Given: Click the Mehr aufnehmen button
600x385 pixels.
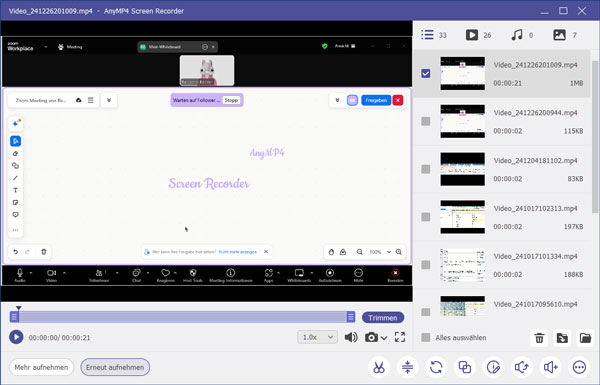Looking at the screenshot, I should click(41, 367).
